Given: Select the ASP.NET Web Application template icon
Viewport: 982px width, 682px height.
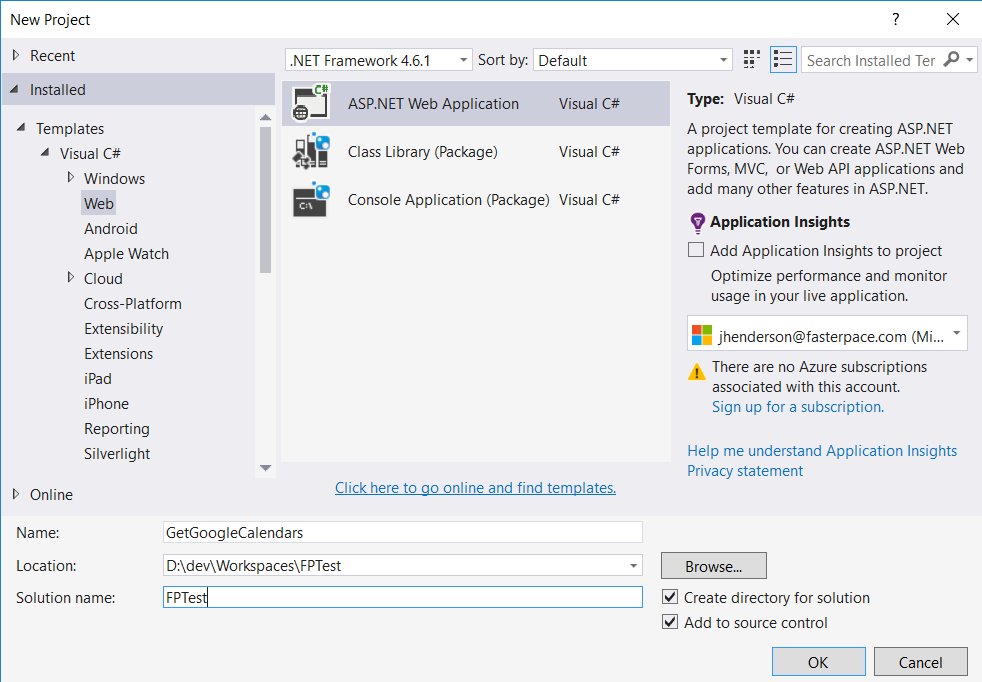Looking at the screenshot, I should [311, 103].
